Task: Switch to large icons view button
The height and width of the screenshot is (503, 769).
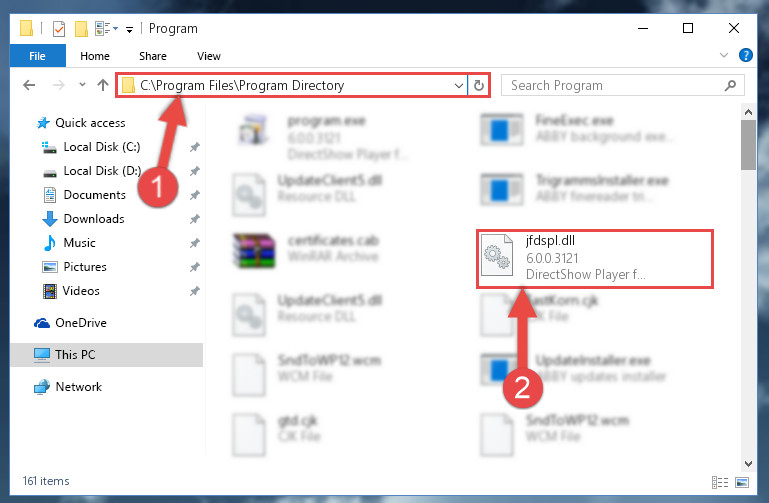Action: click(742, 482)
